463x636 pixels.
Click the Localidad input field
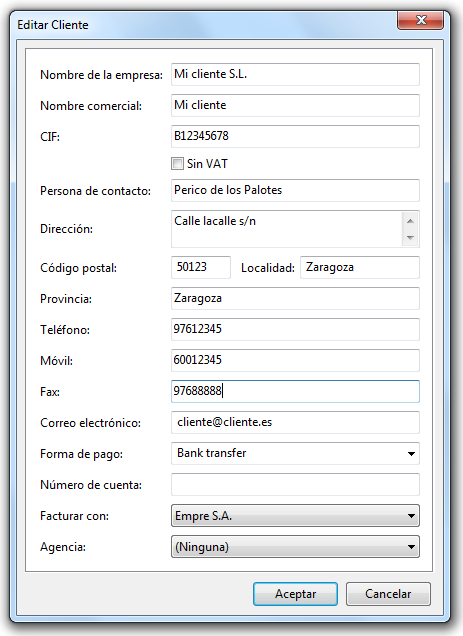(x=360, y=267)
